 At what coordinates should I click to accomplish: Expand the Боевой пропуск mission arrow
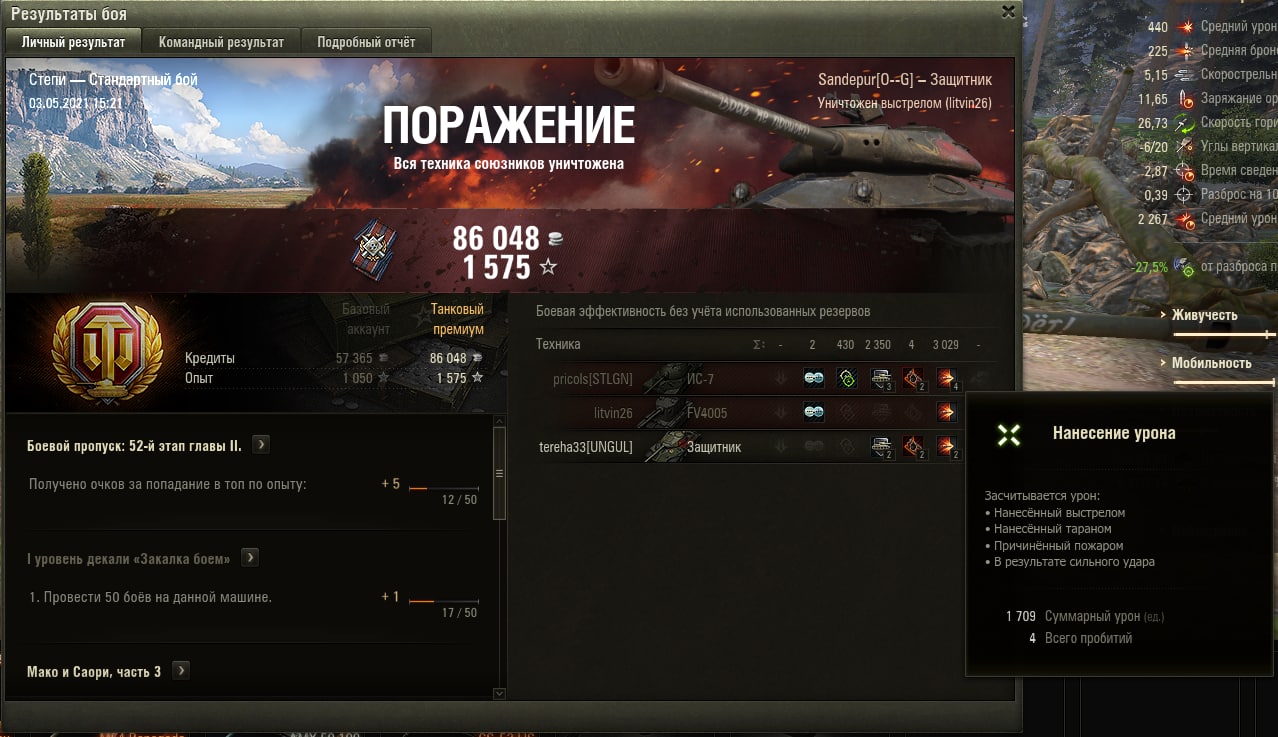coord(260,445)
